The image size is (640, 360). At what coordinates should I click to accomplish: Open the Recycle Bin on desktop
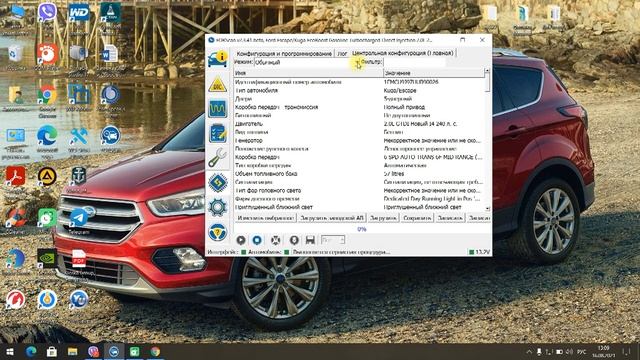tap(16, 55)
